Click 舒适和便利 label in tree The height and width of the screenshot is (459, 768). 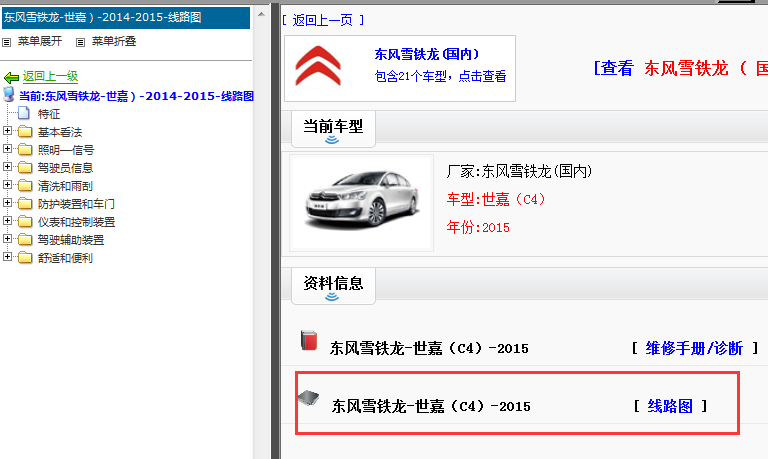tap(66, 258)
